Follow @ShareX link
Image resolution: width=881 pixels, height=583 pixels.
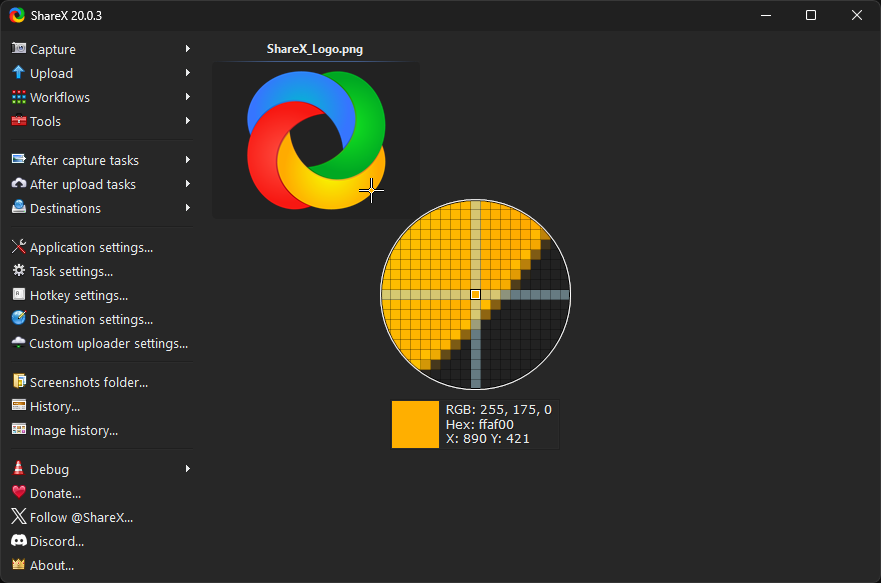pos(101,517)
